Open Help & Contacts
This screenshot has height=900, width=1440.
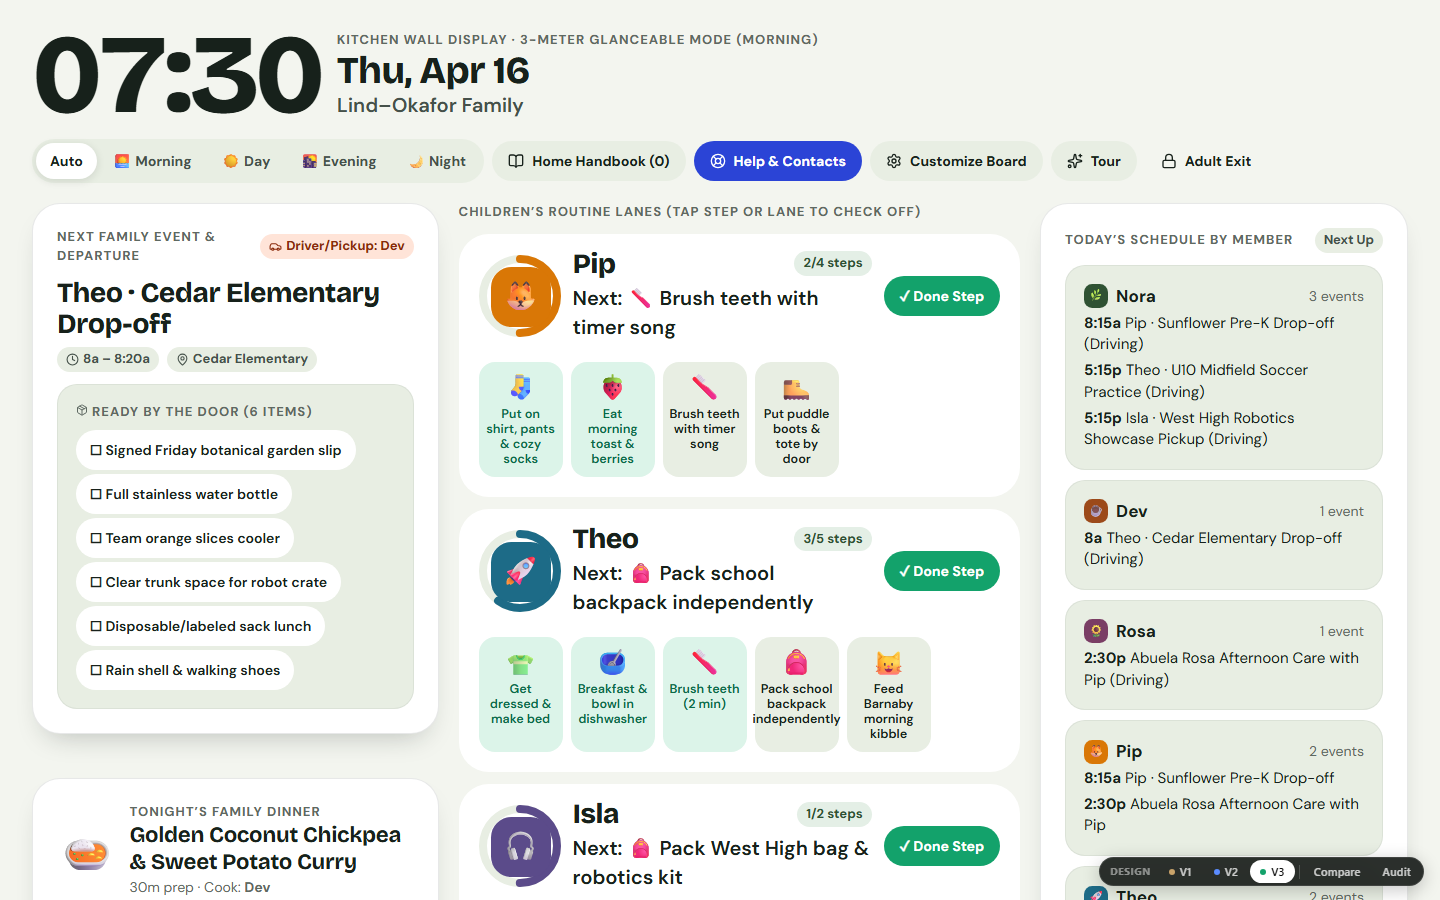778,161
